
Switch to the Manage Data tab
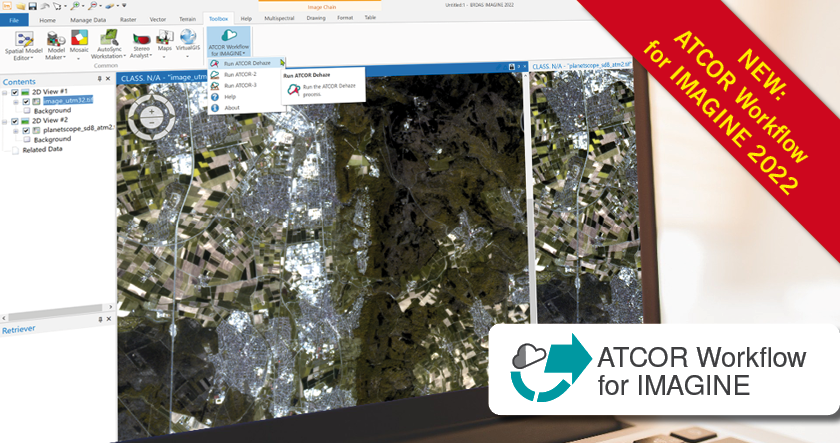[x=88, y=20]
